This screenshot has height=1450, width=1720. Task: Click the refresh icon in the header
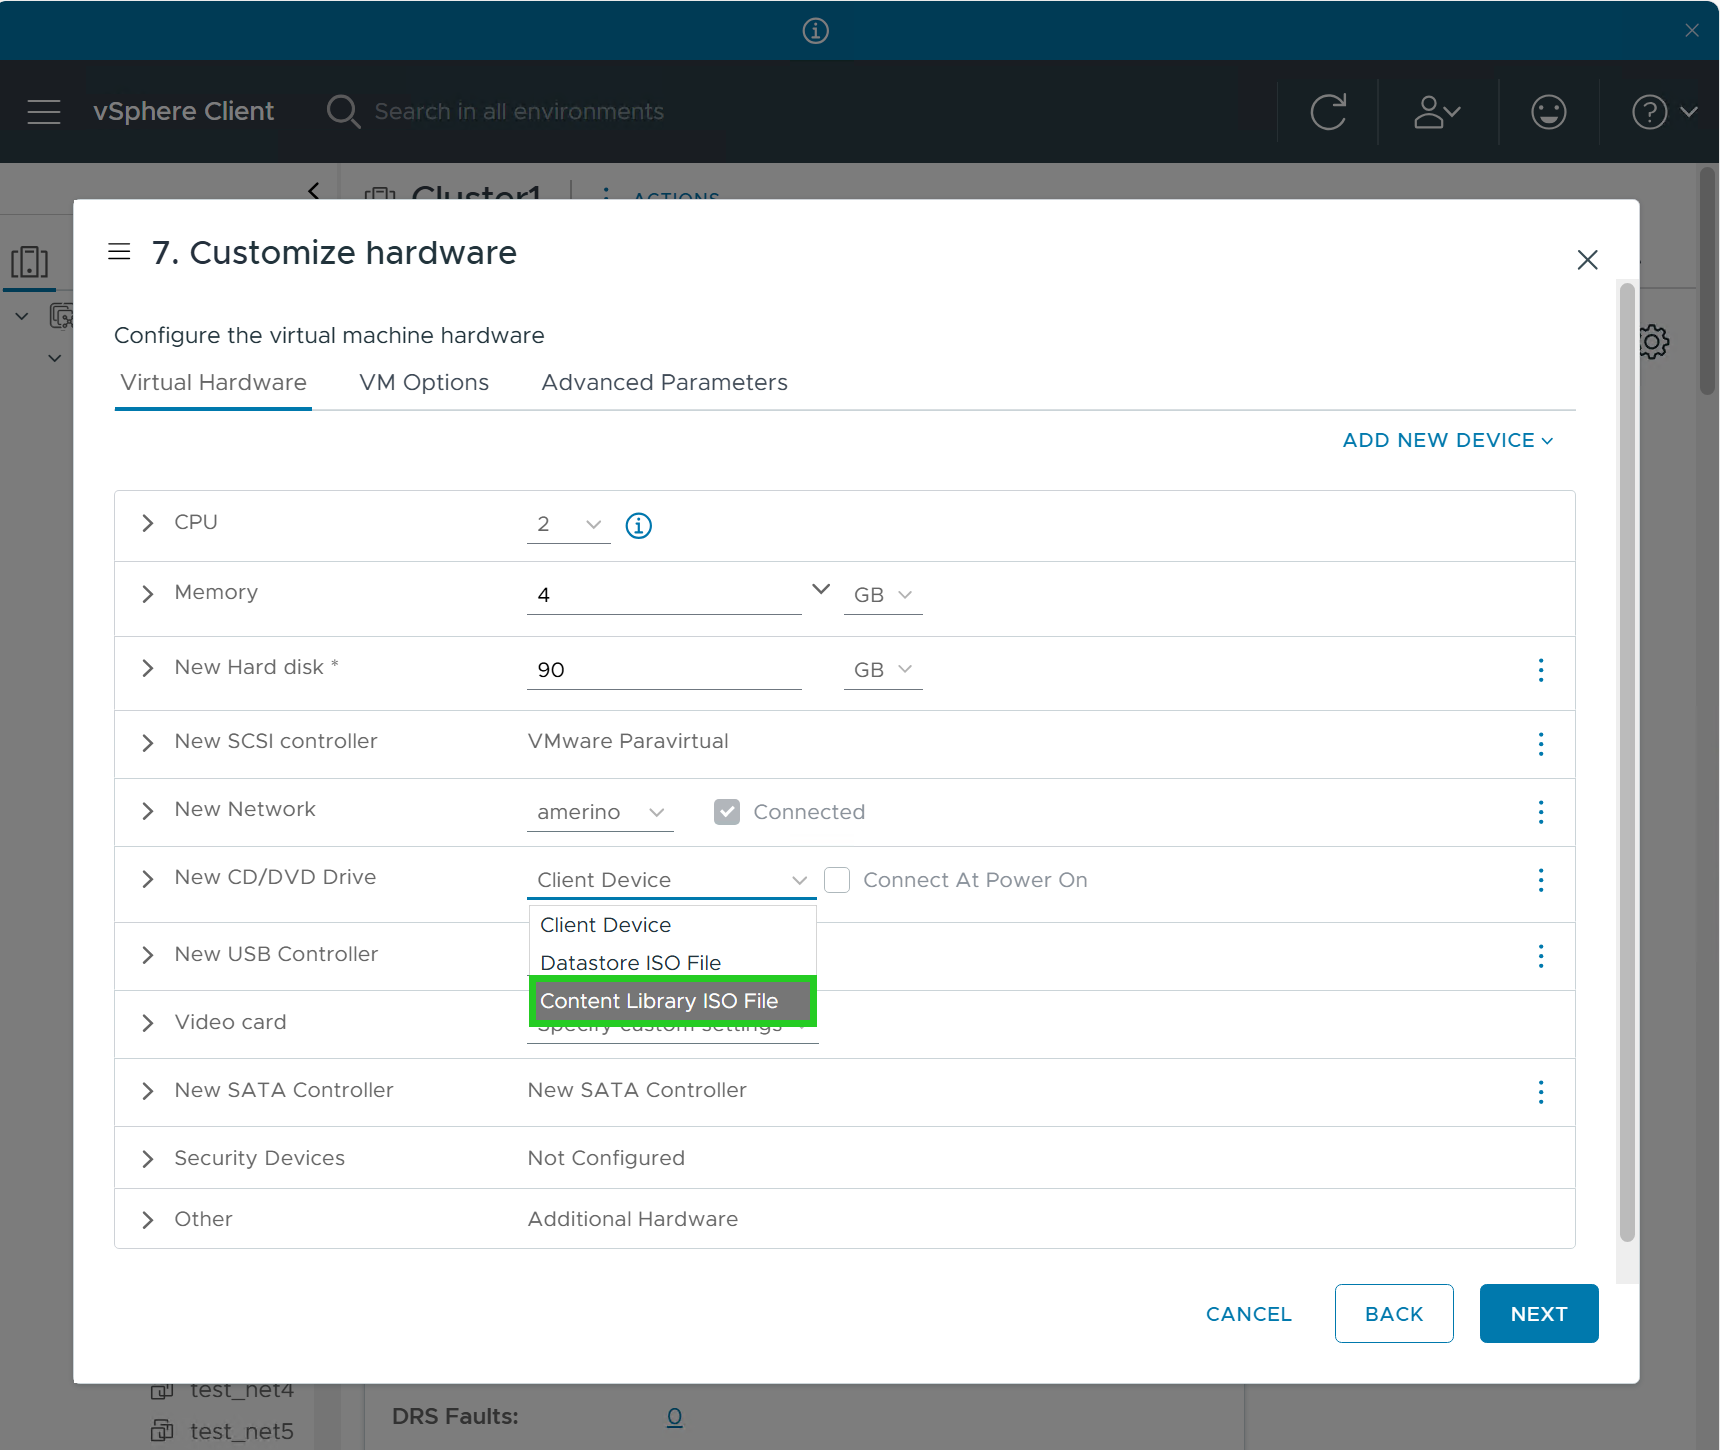(x=1328, y=112)
